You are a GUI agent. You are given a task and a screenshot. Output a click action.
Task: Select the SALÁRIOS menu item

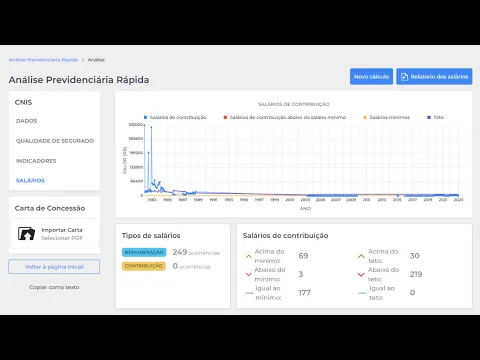coord(30,180)
